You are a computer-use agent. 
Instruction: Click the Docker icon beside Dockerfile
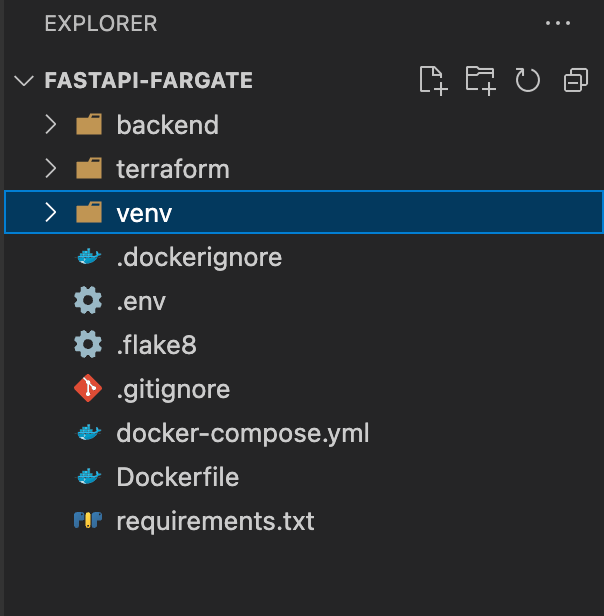(x=89, y=477)
